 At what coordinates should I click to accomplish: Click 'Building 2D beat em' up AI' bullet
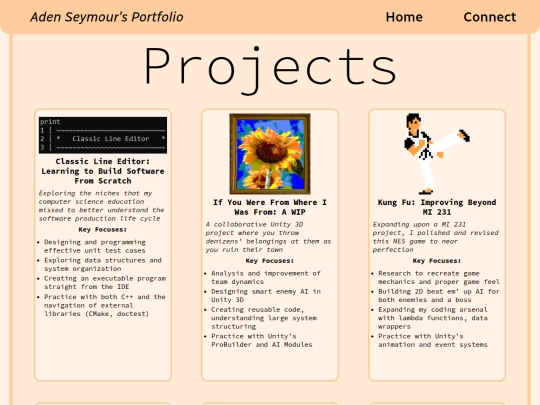click(x=439, y=295)
